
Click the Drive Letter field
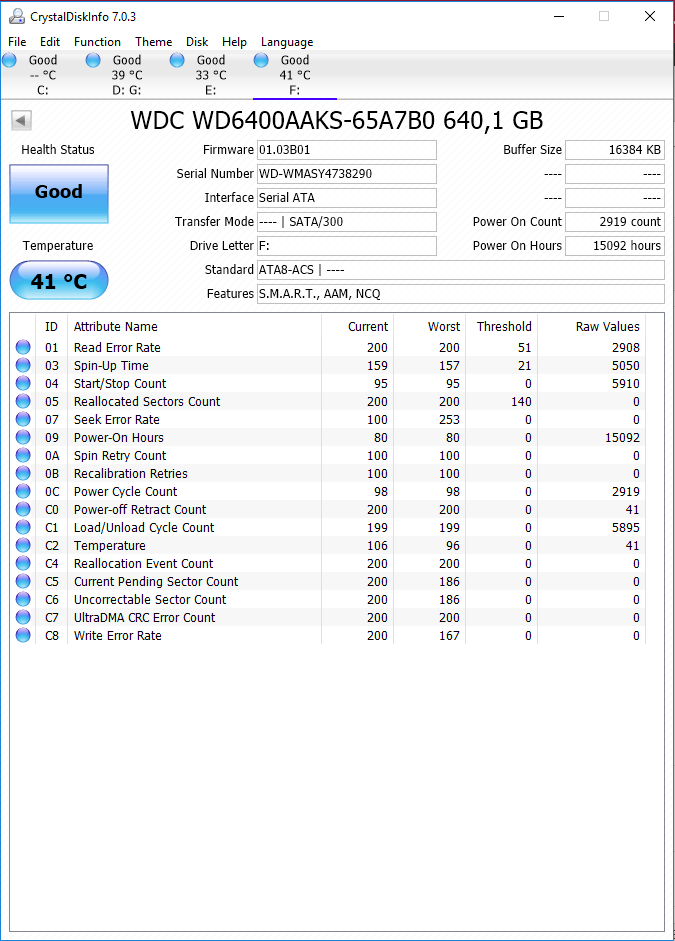[347, 246]
